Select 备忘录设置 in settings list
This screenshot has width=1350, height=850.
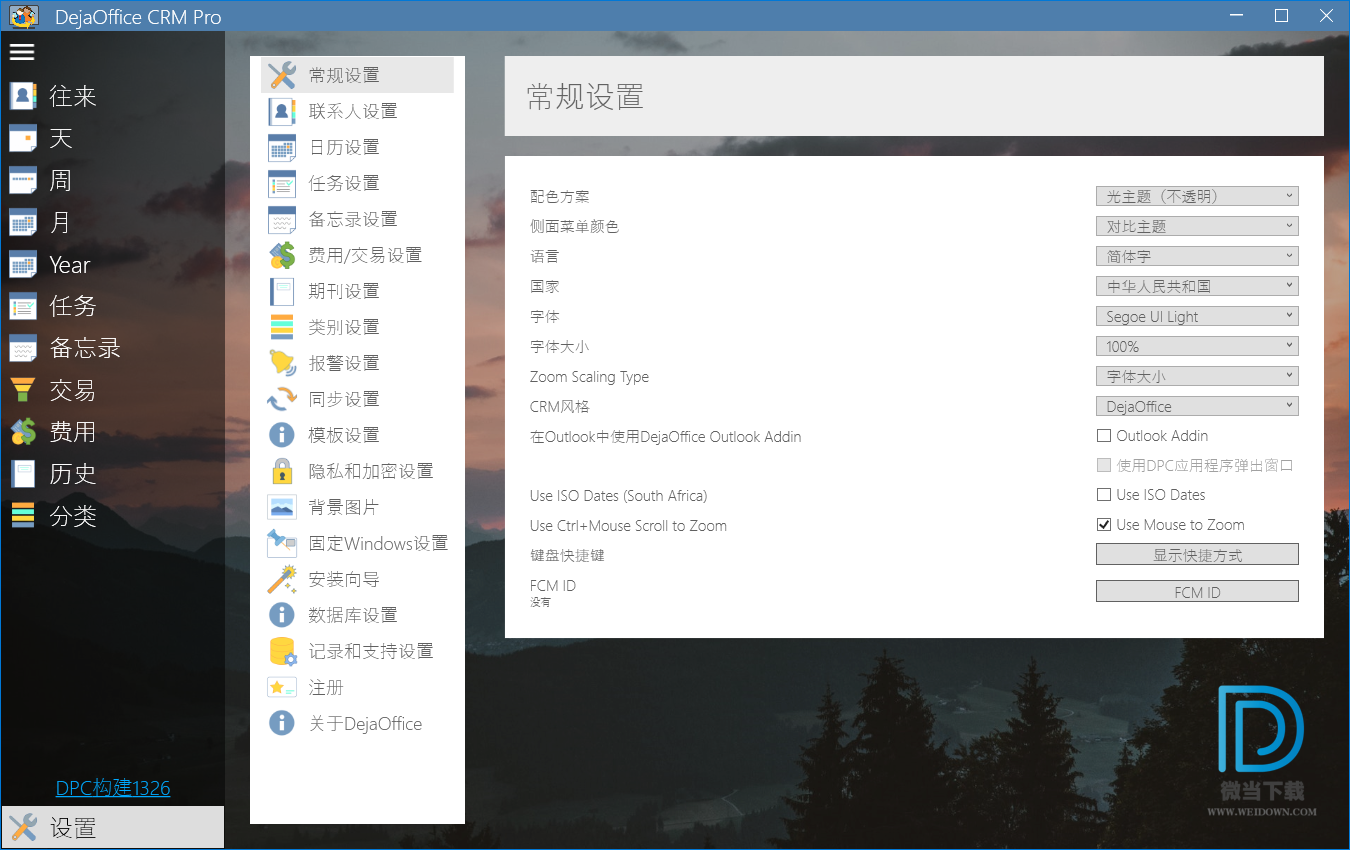click(357, 219)
